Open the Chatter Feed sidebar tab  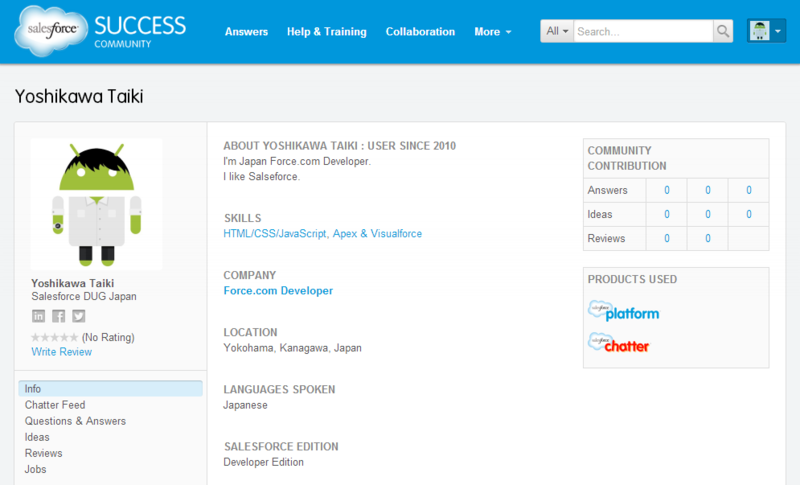click(55, 405)
